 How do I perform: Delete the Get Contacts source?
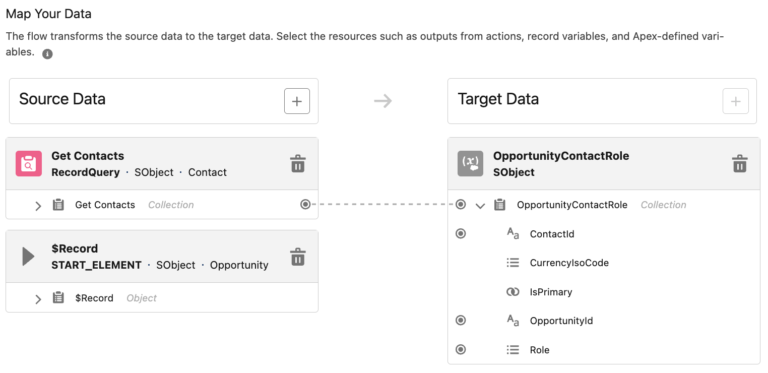pyautogui.click(x=298, y=164)
